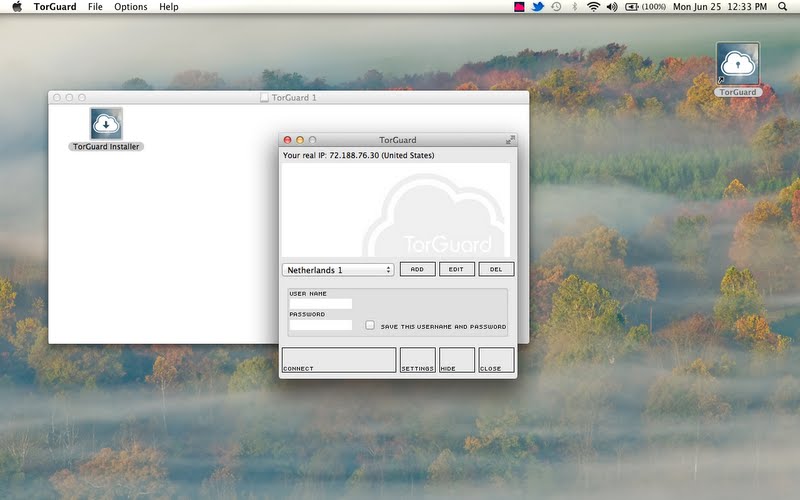Click the pink square menu bar icon
Image resolution: width=800 pixels, height=500 pixels.
pyautogui.click(x=519, y=7)
